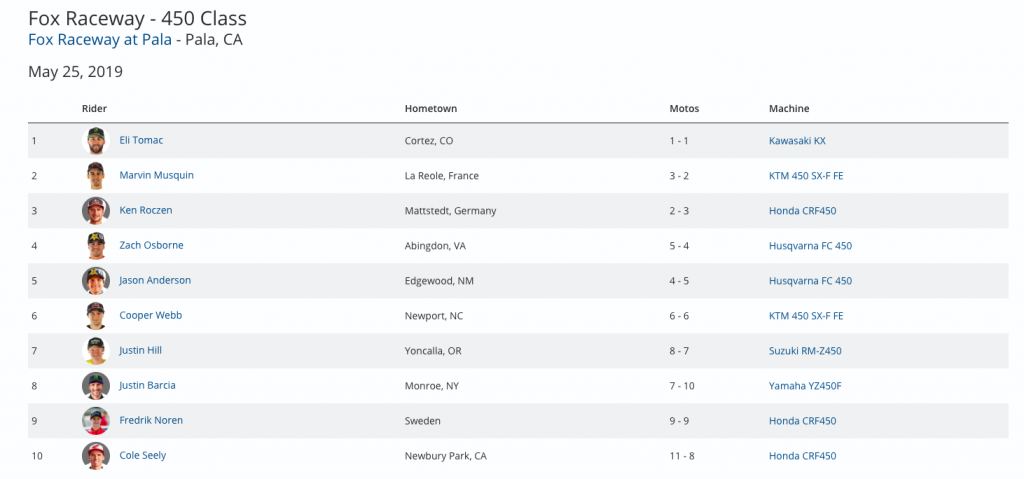
Task: Click the Hometown column header
Action: pyautogui.click(x=430, y=108)
